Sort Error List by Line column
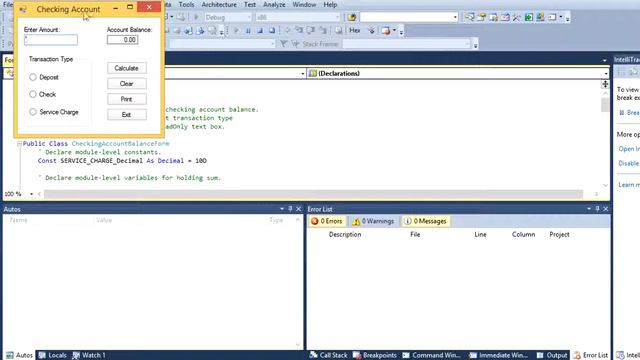Image resolution: width=640 pixels, height=360 pixels. click(x=480, y=234)
